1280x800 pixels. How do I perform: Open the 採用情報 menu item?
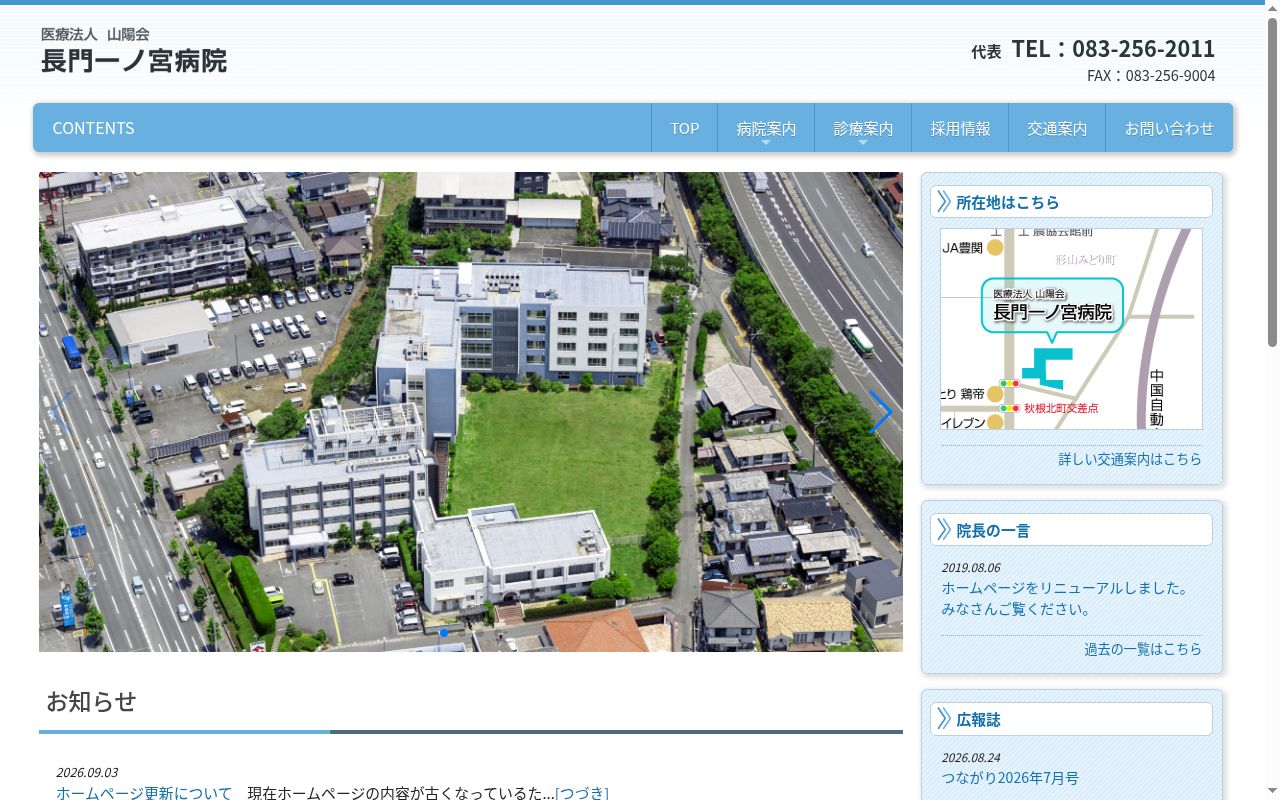coord(960,128)
